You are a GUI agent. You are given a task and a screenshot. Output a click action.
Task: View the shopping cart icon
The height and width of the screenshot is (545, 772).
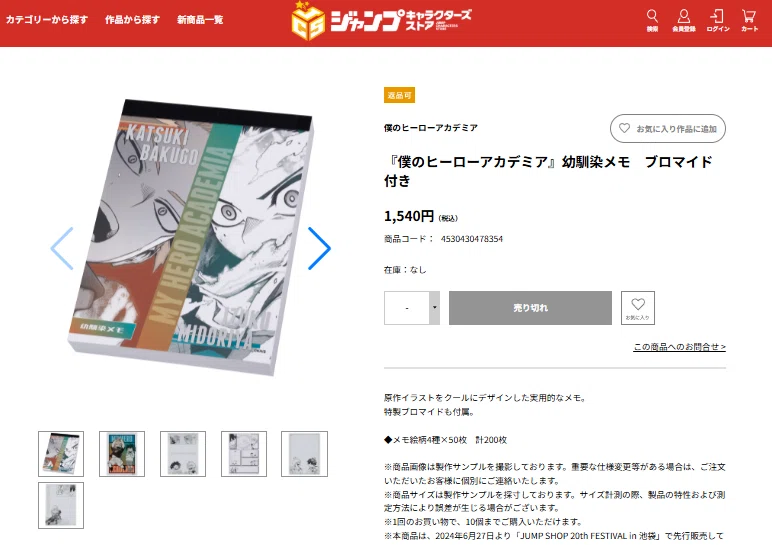pos(749,21)
